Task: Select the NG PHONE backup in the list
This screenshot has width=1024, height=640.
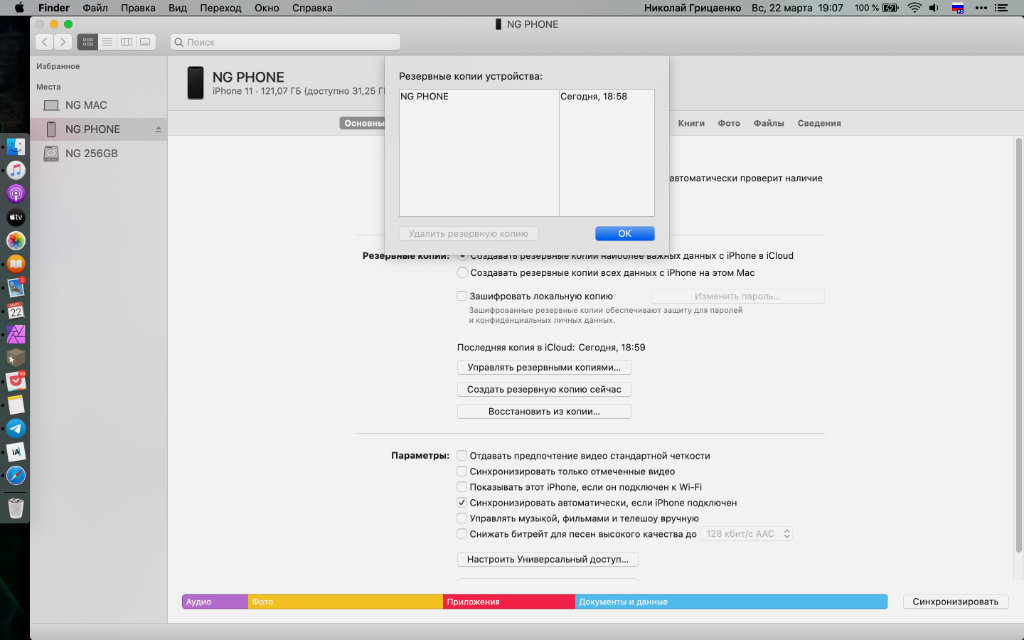Action: (478, 97)
